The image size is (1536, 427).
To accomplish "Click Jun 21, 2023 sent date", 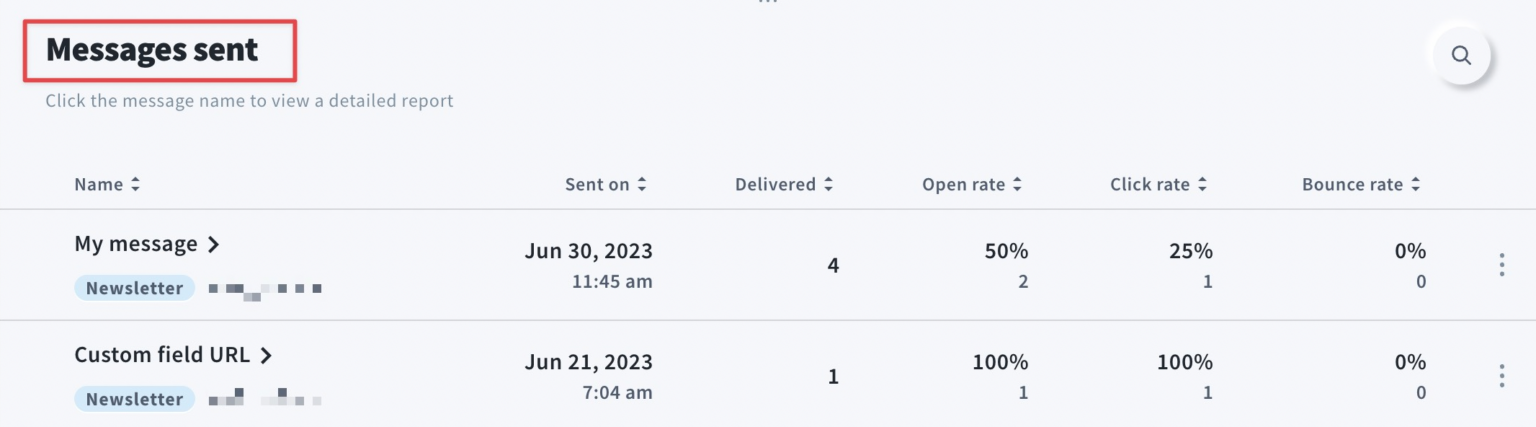I will click(x=588, y=362).
